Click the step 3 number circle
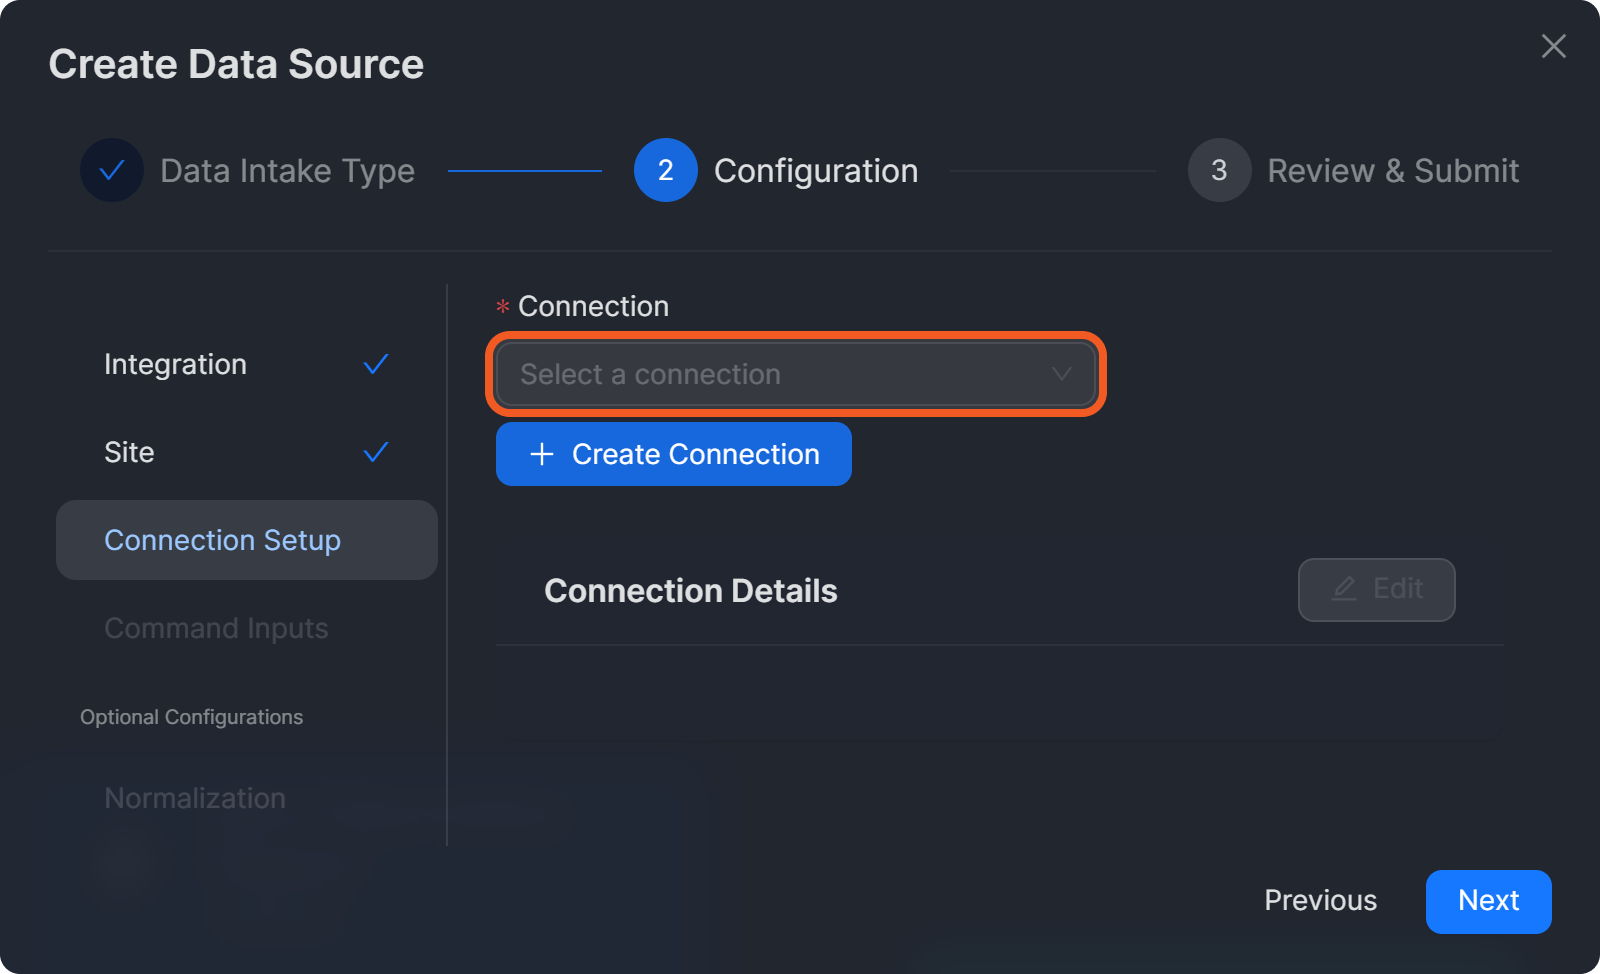This screenshot has height=974, width=1600. 1219,170
